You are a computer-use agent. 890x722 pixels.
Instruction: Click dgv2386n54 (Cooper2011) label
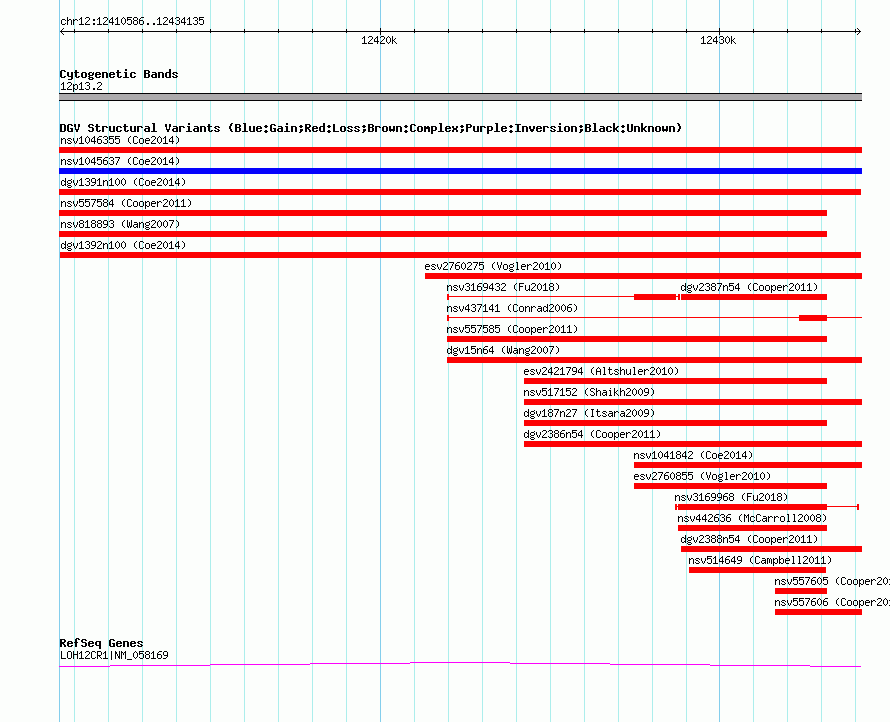click(592, 434)
